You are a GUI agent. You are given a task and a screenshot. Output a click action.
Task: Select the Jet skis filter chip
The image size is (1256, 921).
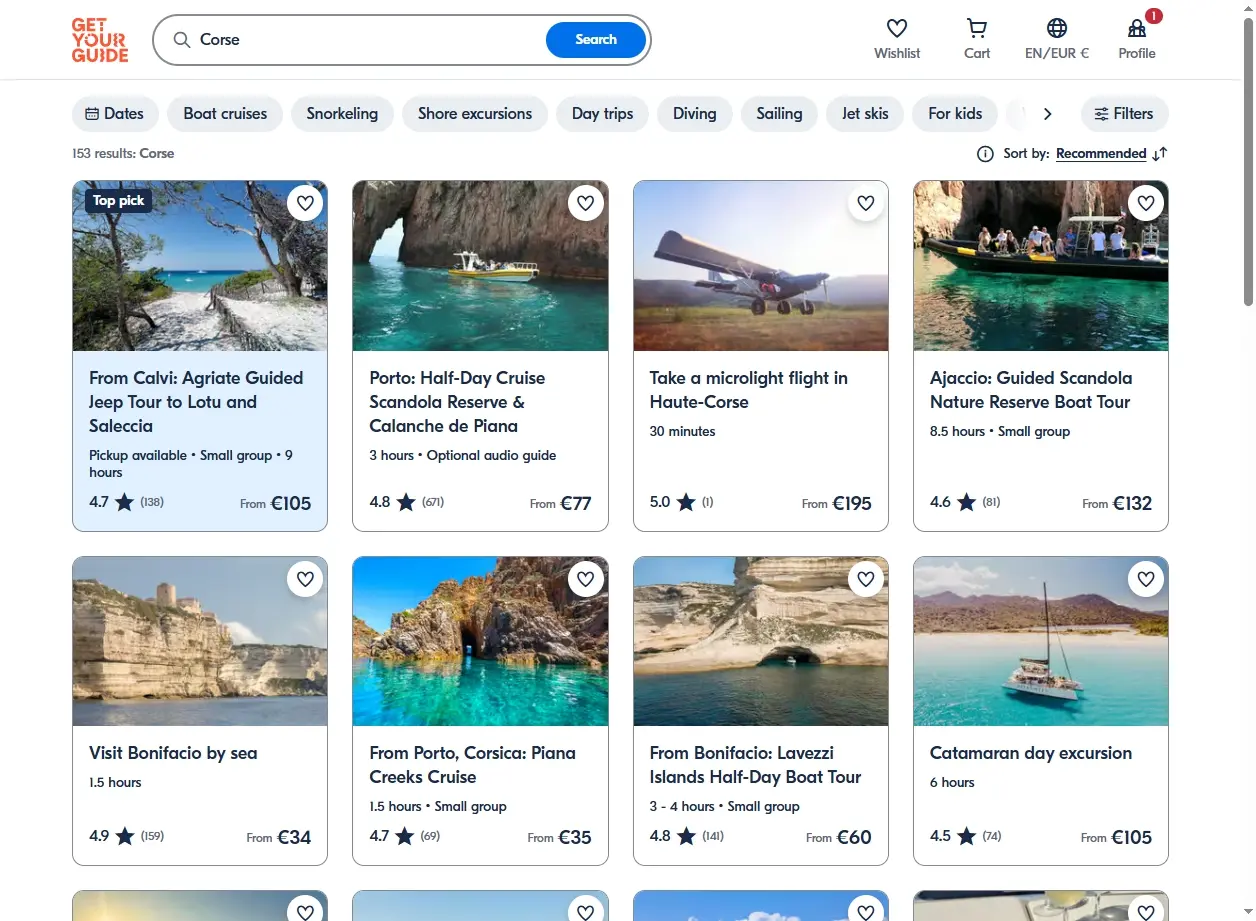click(x=865, y=114)
